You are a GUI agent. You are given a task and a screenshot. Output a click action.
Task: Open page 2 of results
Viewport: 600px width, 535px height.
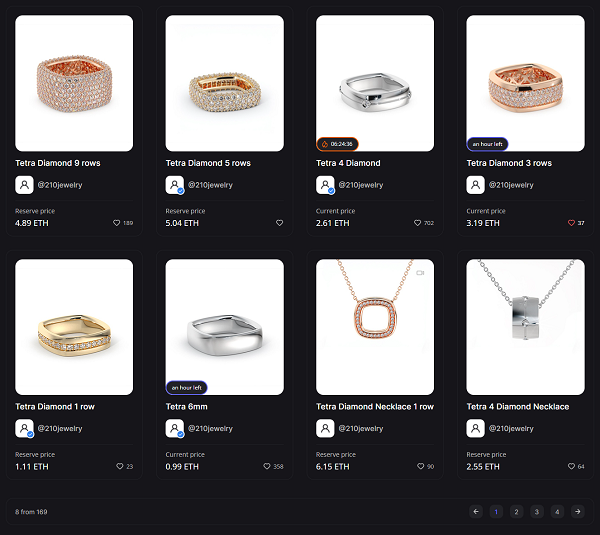point(516,512)
